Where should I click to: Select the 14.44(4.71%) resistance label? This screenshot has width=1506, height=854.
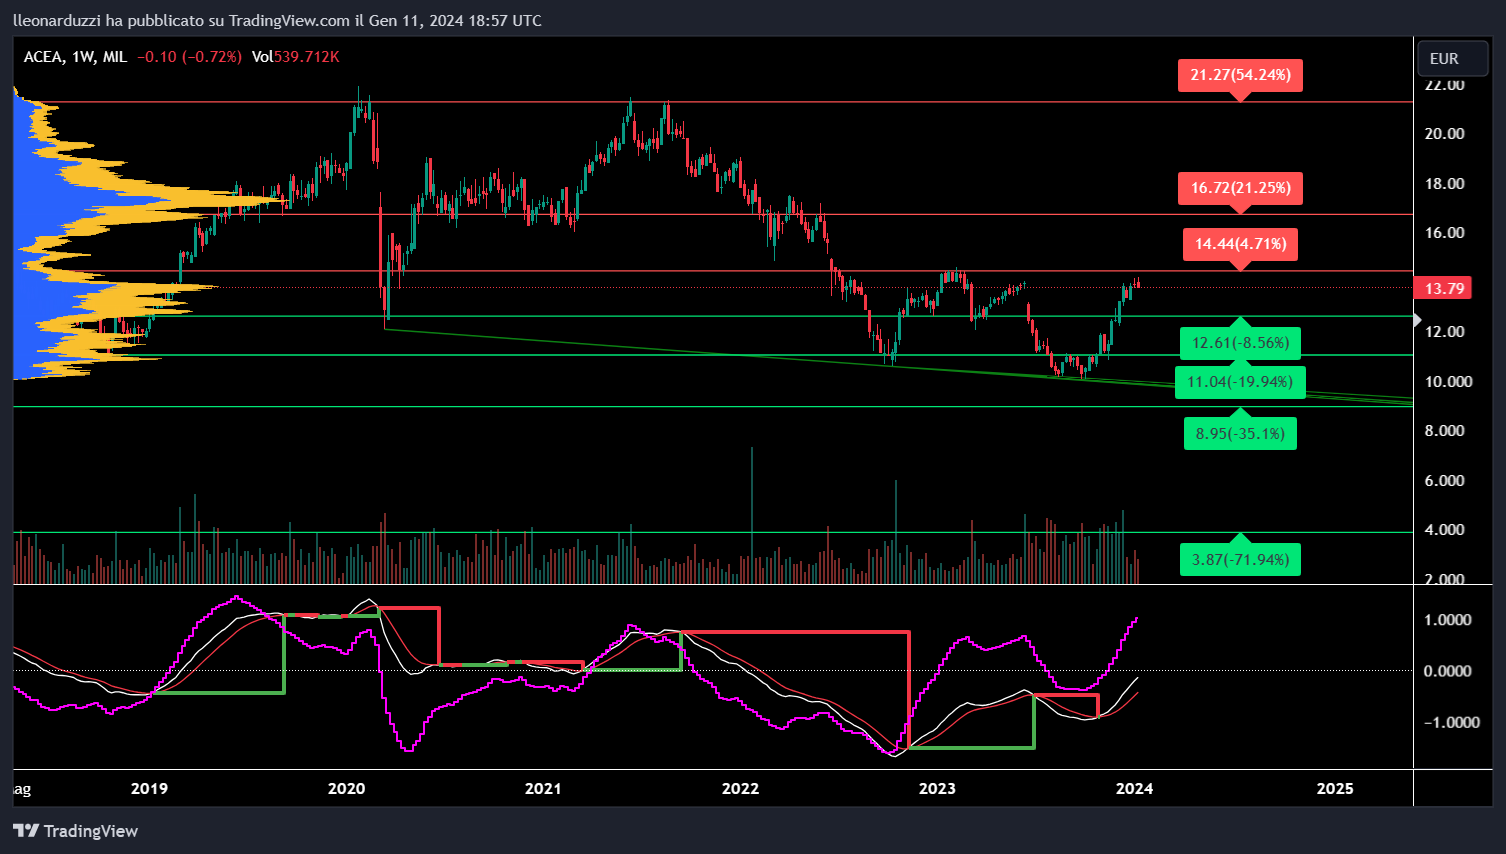(x=1240, y=244)
